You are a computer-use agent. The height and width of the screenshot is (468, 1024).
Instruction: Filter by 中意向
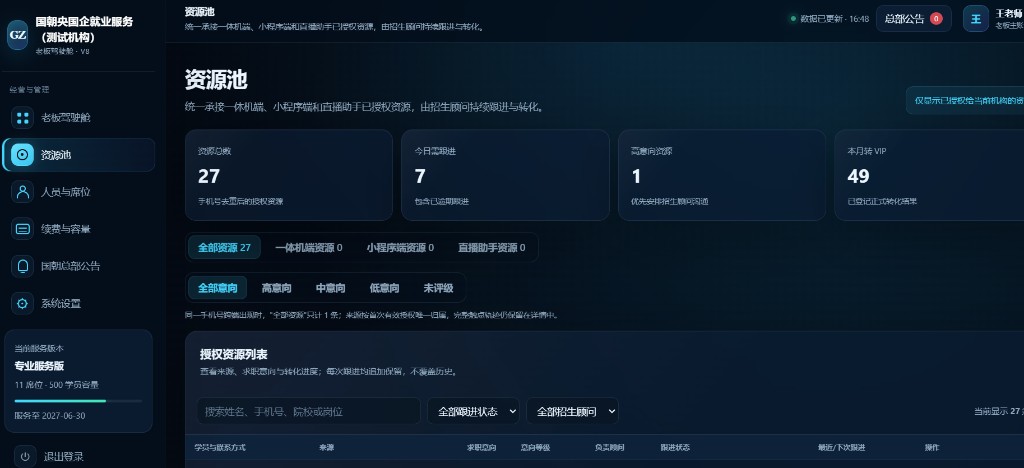pyautogui.click(x=330, y=288)
